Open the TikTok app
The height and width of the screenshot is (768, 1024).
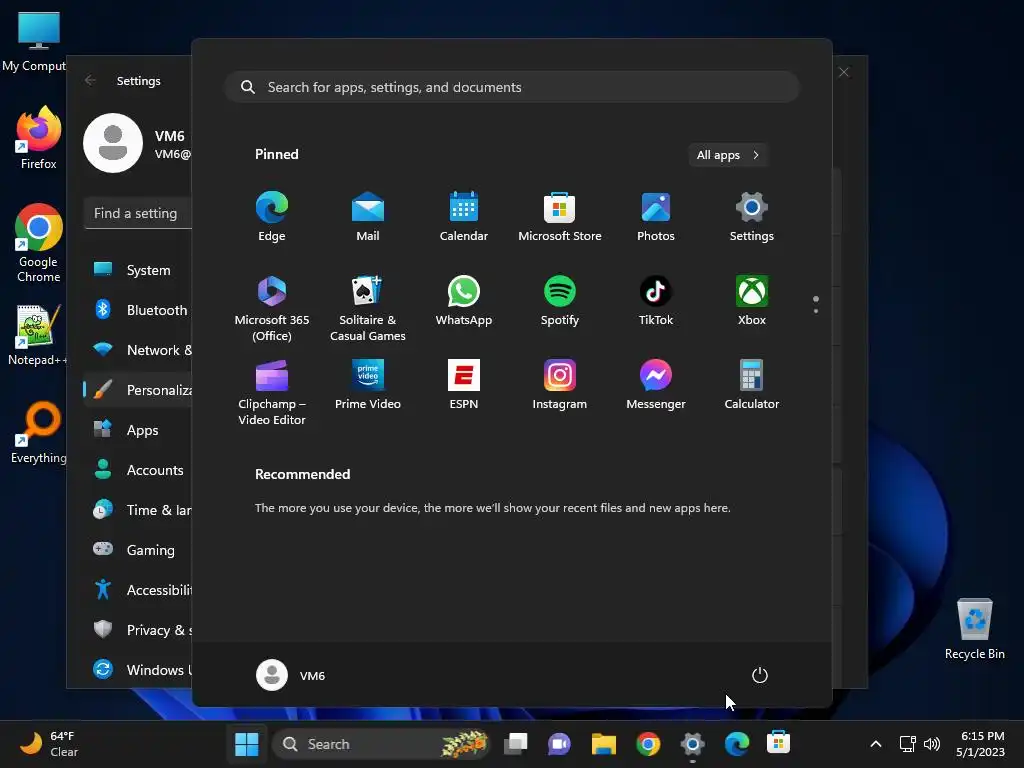656,300
